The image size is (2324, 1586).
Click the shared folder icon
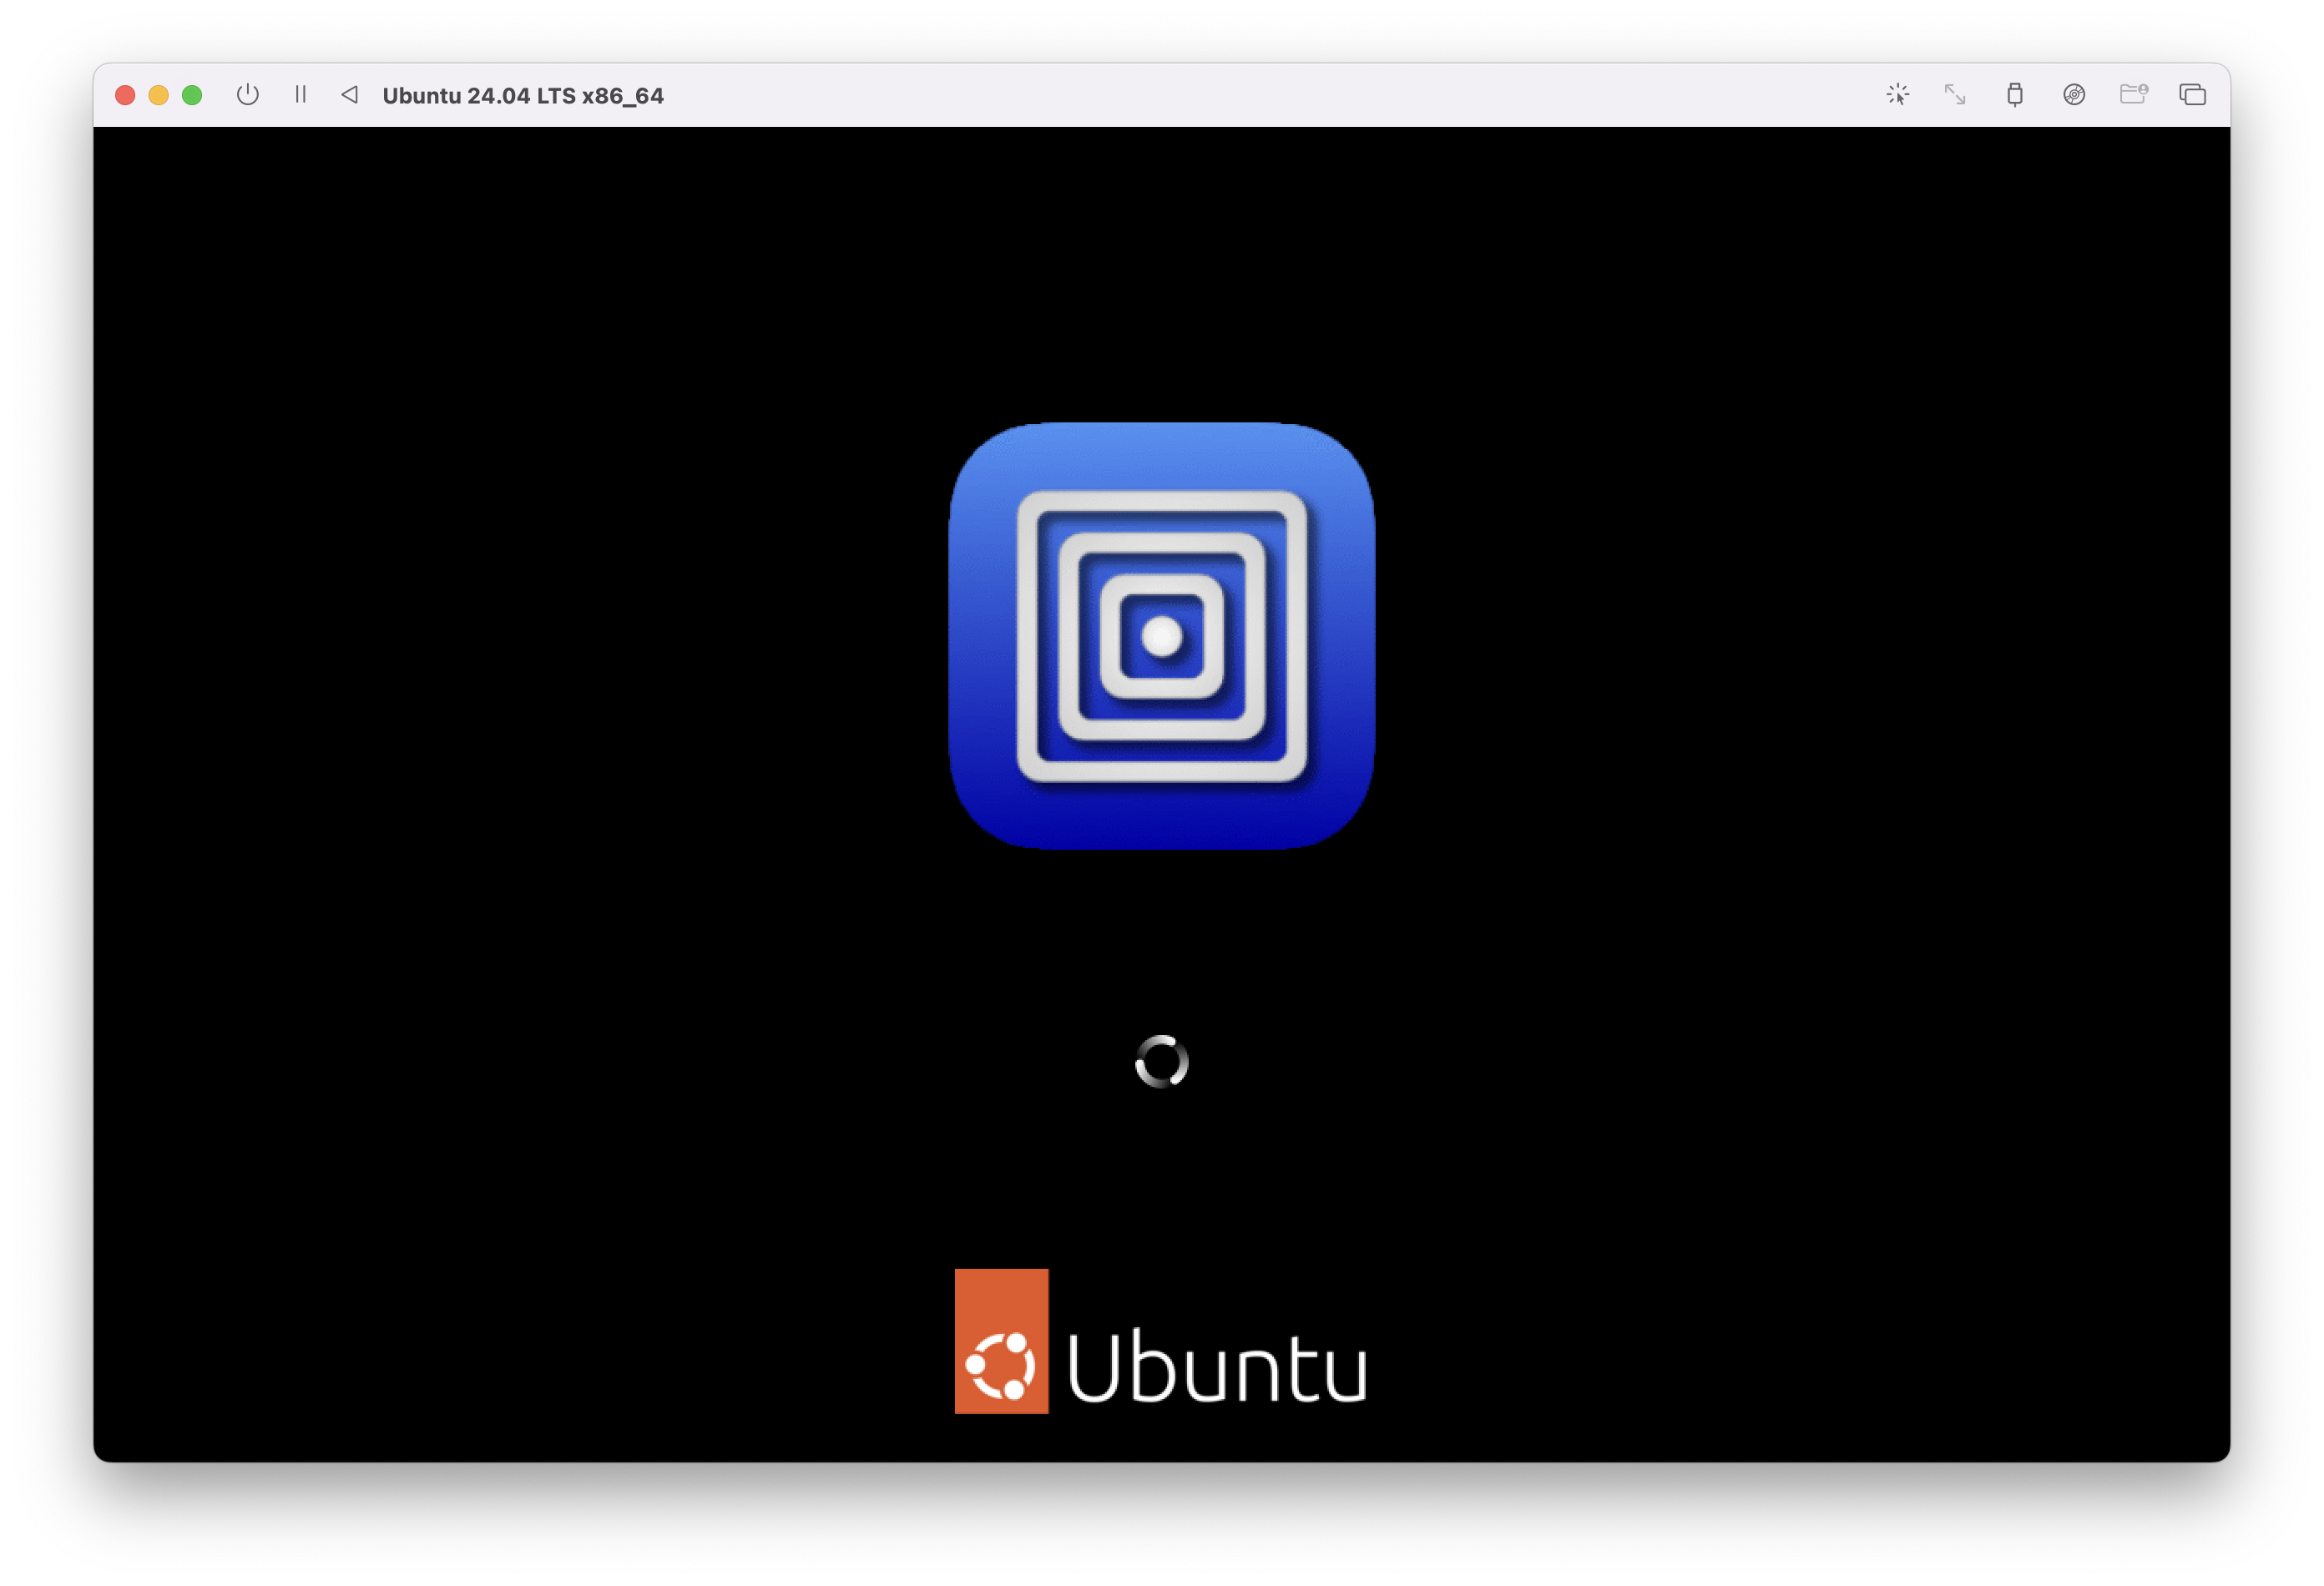2133,95
